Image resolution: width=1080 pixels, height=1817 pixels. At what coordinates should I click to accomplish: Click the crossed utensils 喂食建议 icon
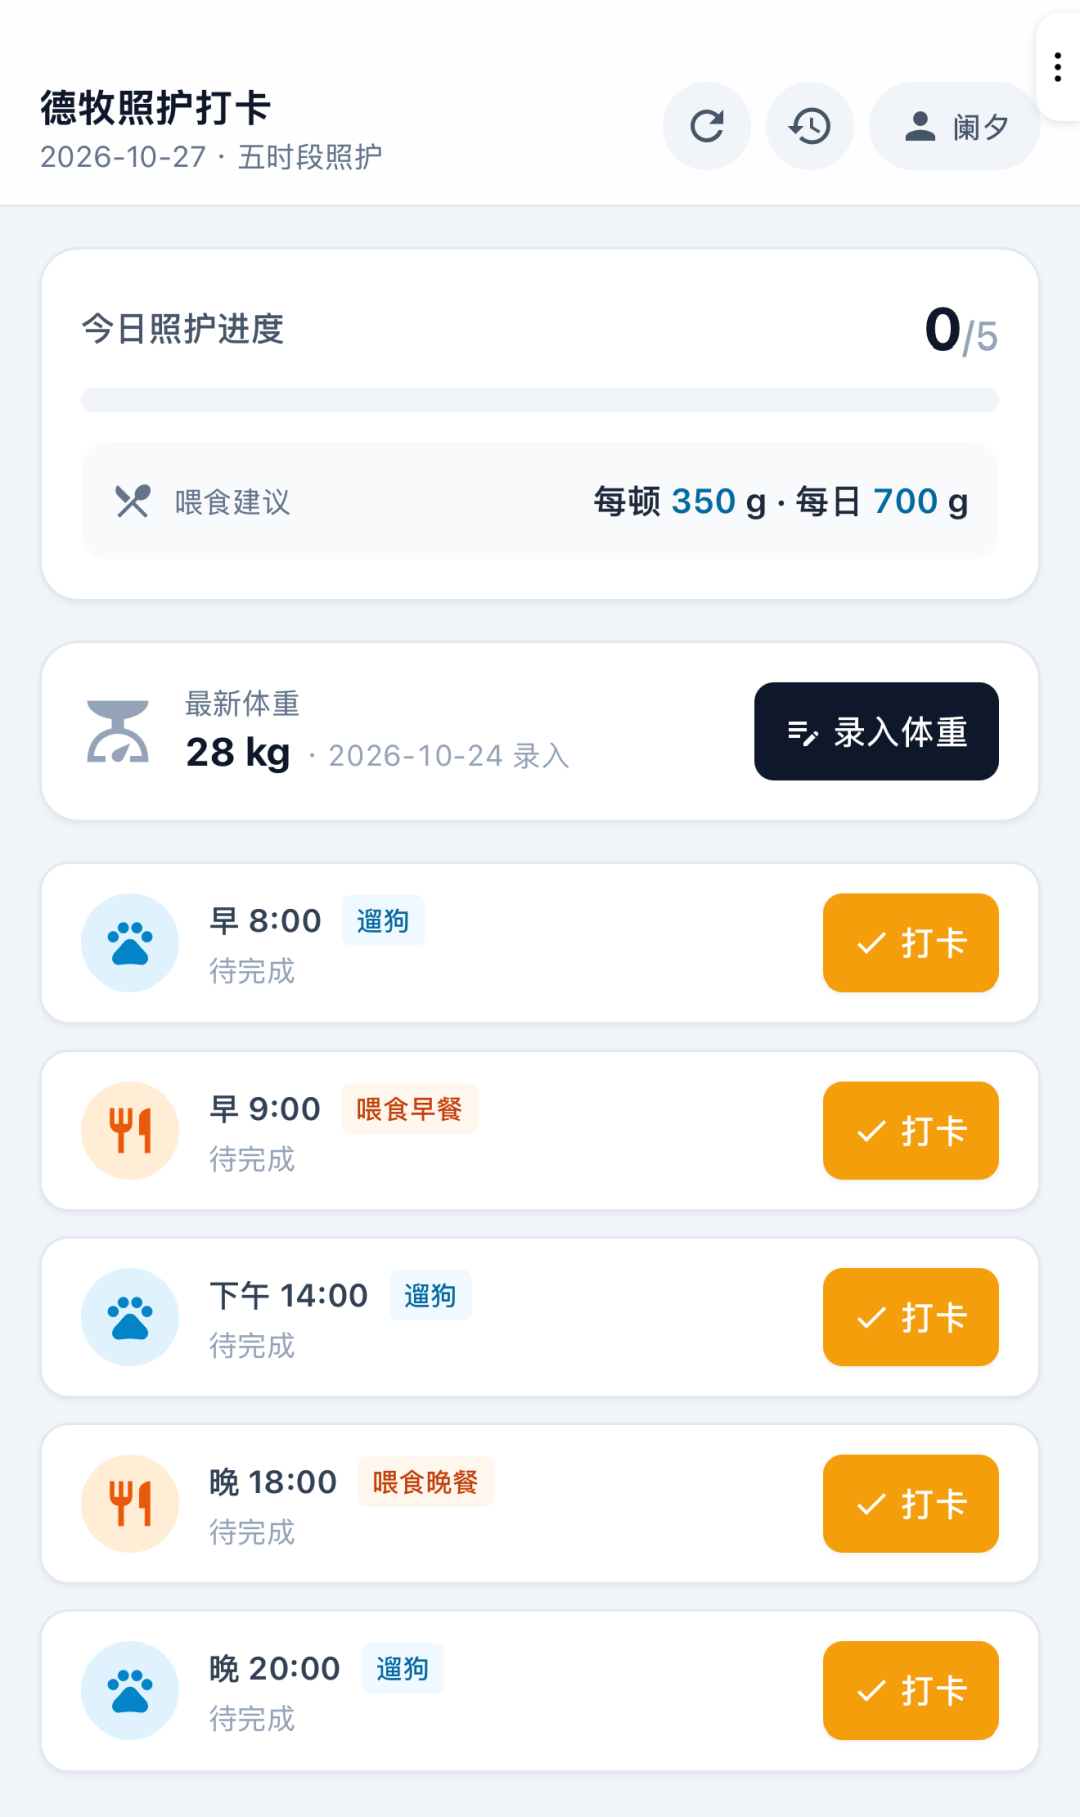tap(132, 501)
